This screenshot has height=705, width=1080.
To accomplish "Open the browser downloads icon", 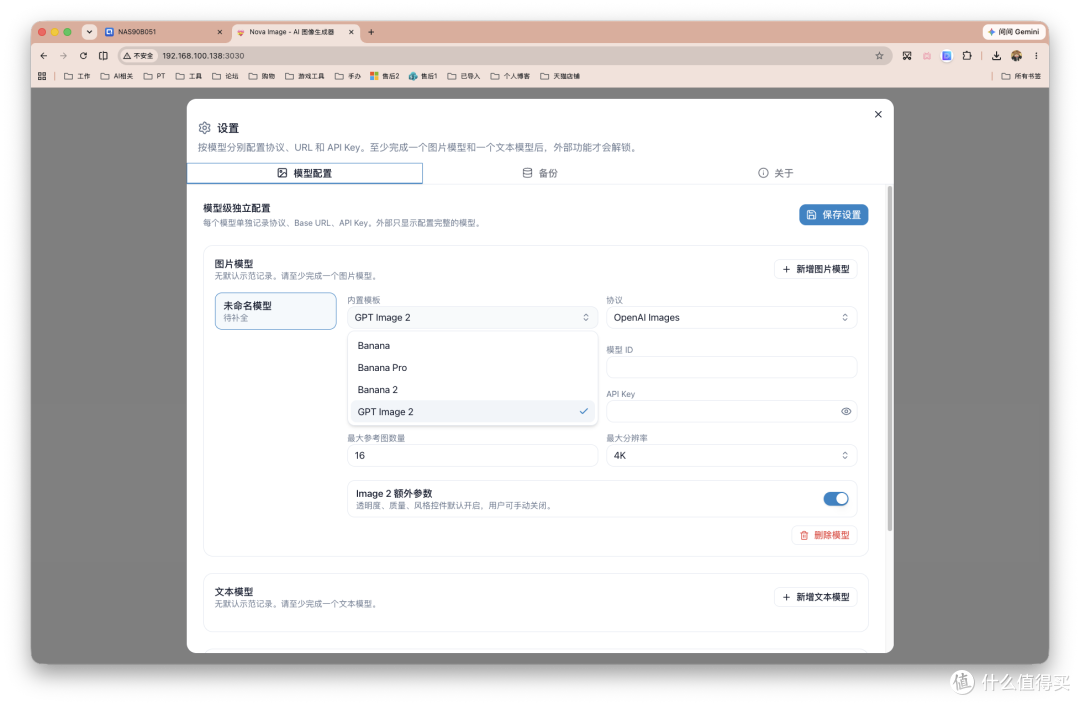I will point(996,56).
